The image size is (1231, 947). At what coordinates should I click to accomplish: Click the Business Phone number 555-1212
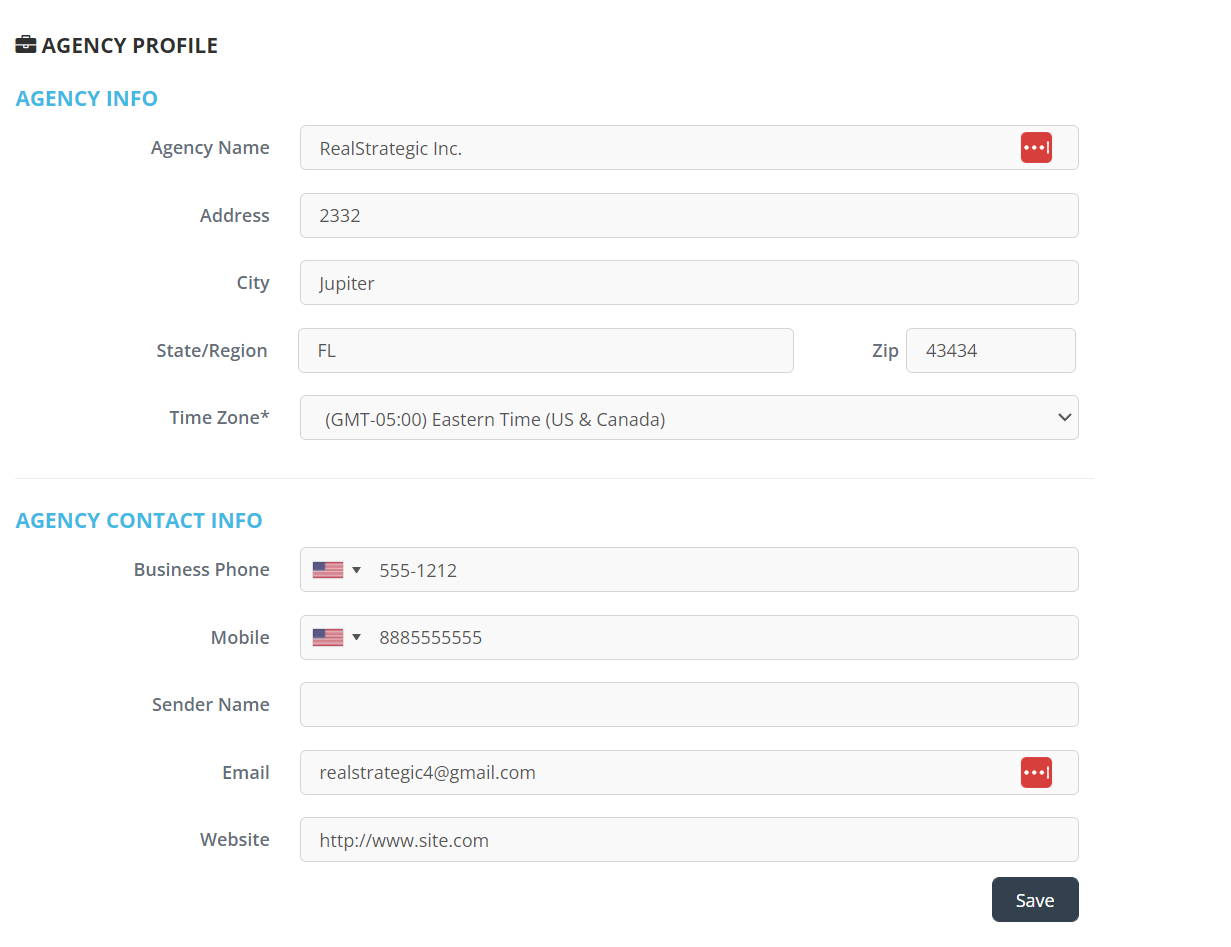point(418,570)
